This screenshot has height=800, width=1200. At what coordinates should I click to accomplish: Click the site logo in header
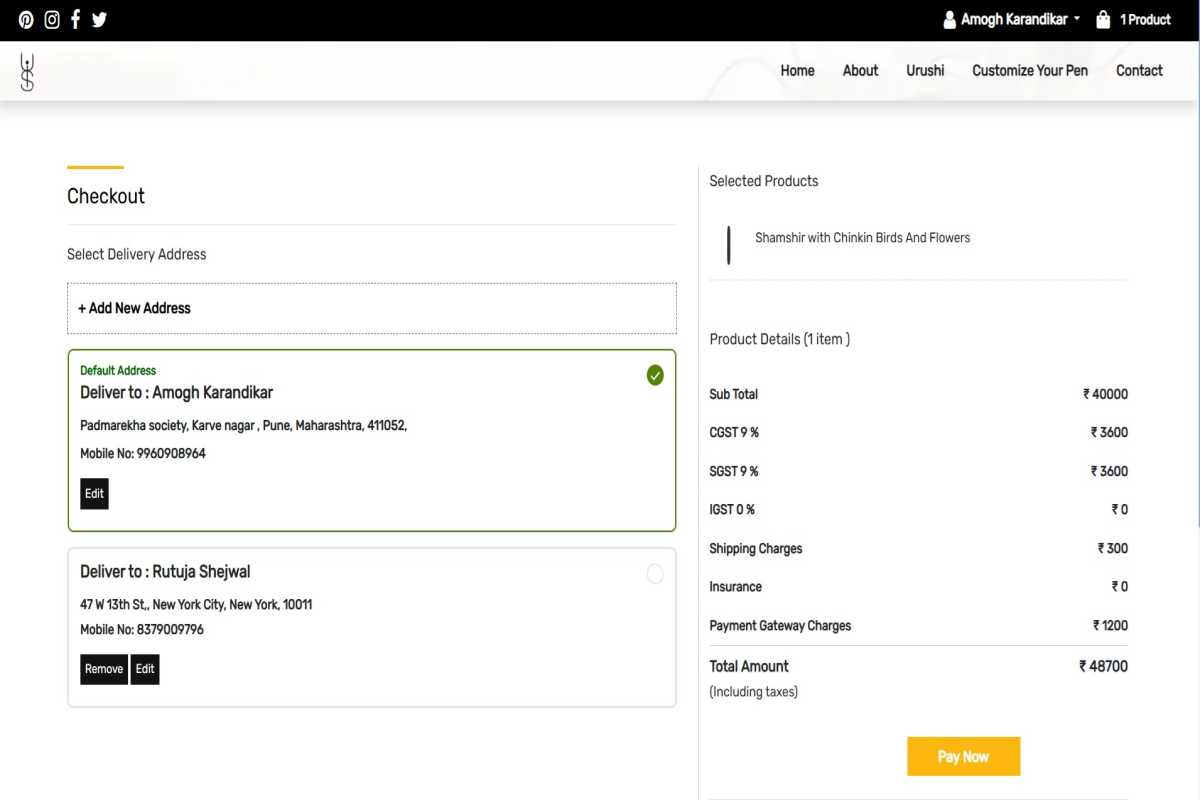pos(27,72)
